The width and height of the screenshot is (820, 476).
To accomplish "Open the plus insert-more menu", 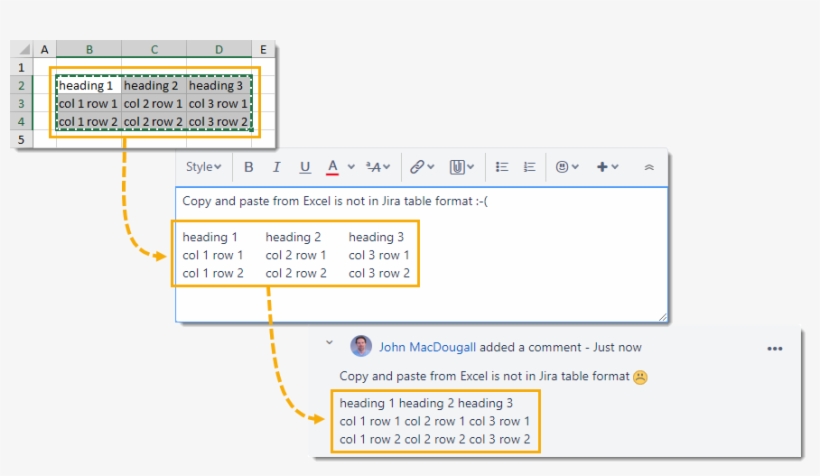I will point(607,167).
